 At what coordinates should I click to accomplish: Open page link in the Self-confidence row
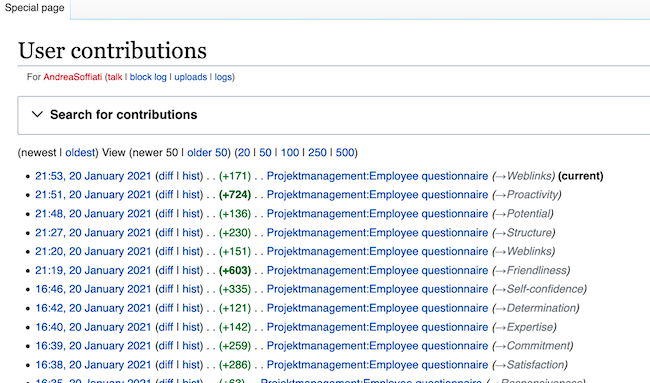pyautogui.click(x=377, y=289)
